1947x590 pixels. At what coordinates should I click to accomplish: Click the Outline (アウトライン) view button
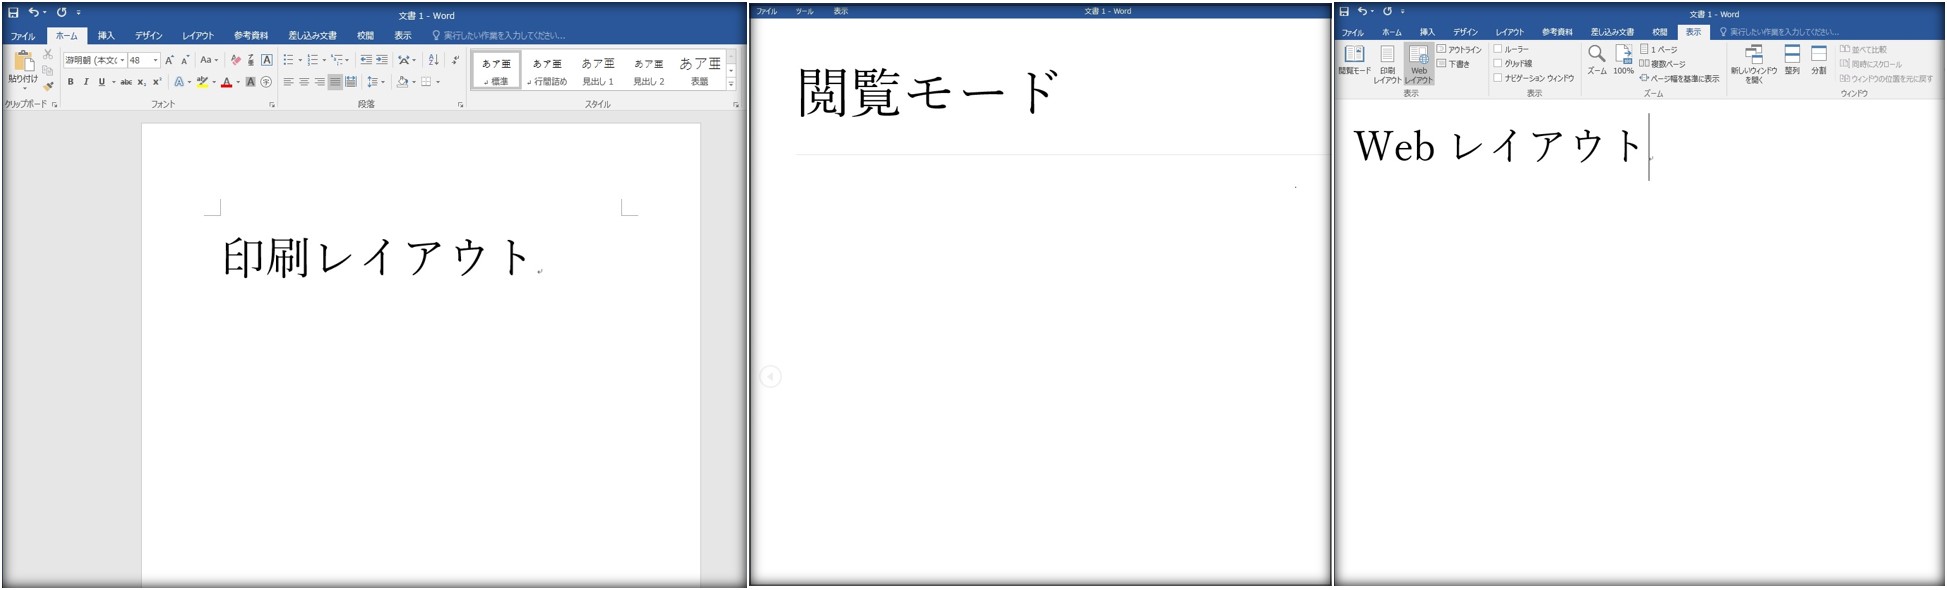1459,49
